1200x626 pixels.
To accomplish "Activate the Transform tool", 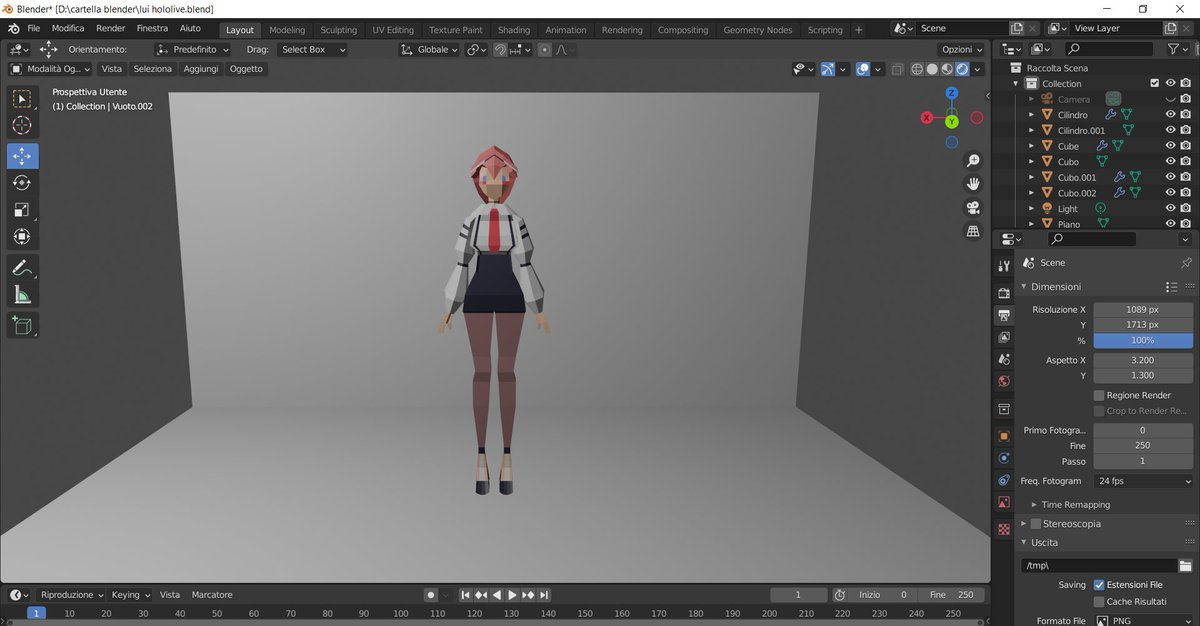I will tap(22, 237).
